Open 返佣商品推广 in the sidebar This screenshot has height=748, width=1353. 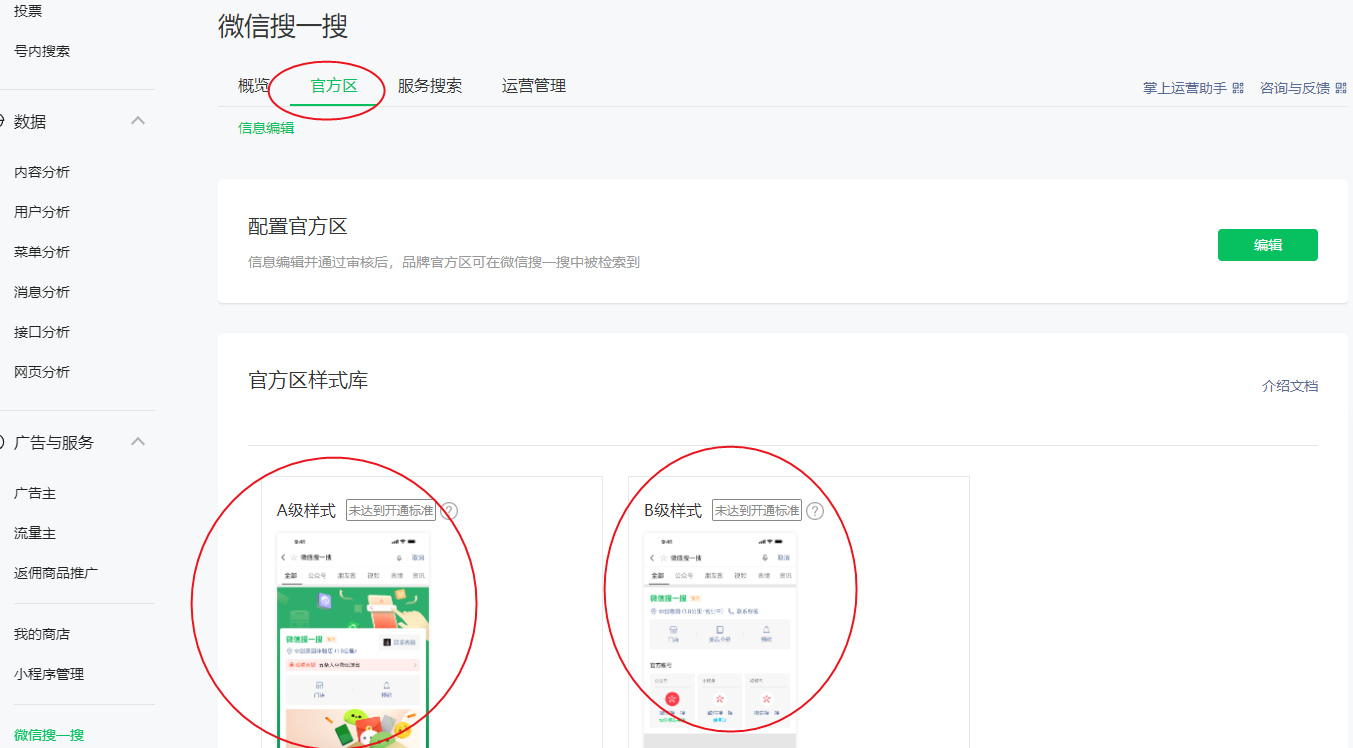pyautogui.click(x=56, y=573)
